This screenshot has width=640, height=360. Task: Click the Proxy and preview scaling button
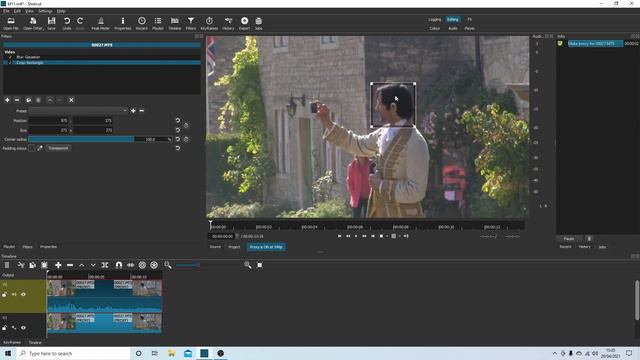pyautogui.click(x=266, y=247)
